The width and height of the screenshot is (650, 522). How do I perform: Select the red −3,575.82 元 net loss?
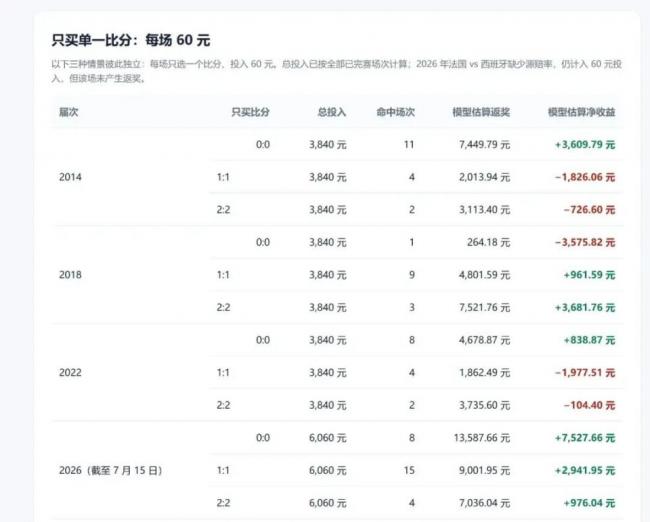click(x=585, y=242)
